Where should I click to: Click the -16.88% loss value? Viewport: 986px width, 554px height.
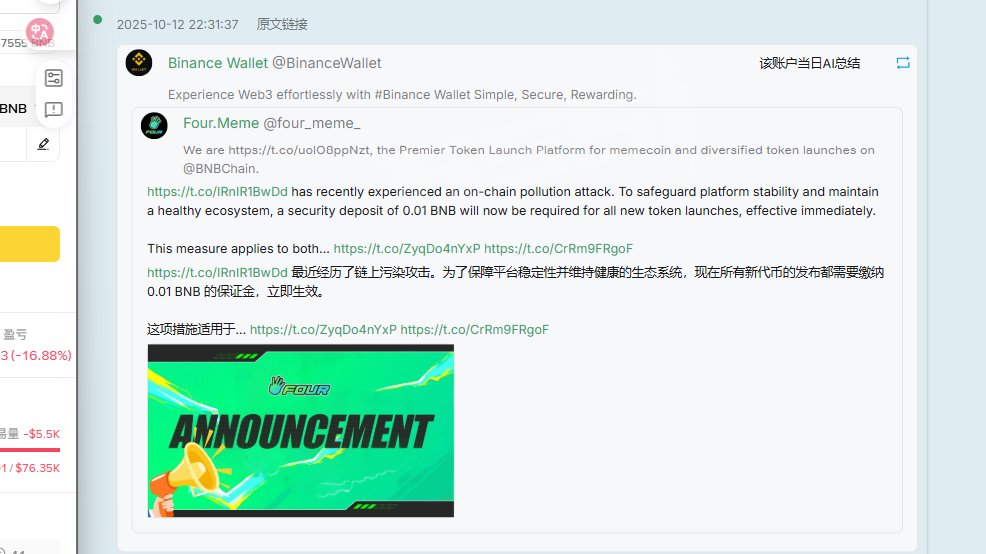41,355
